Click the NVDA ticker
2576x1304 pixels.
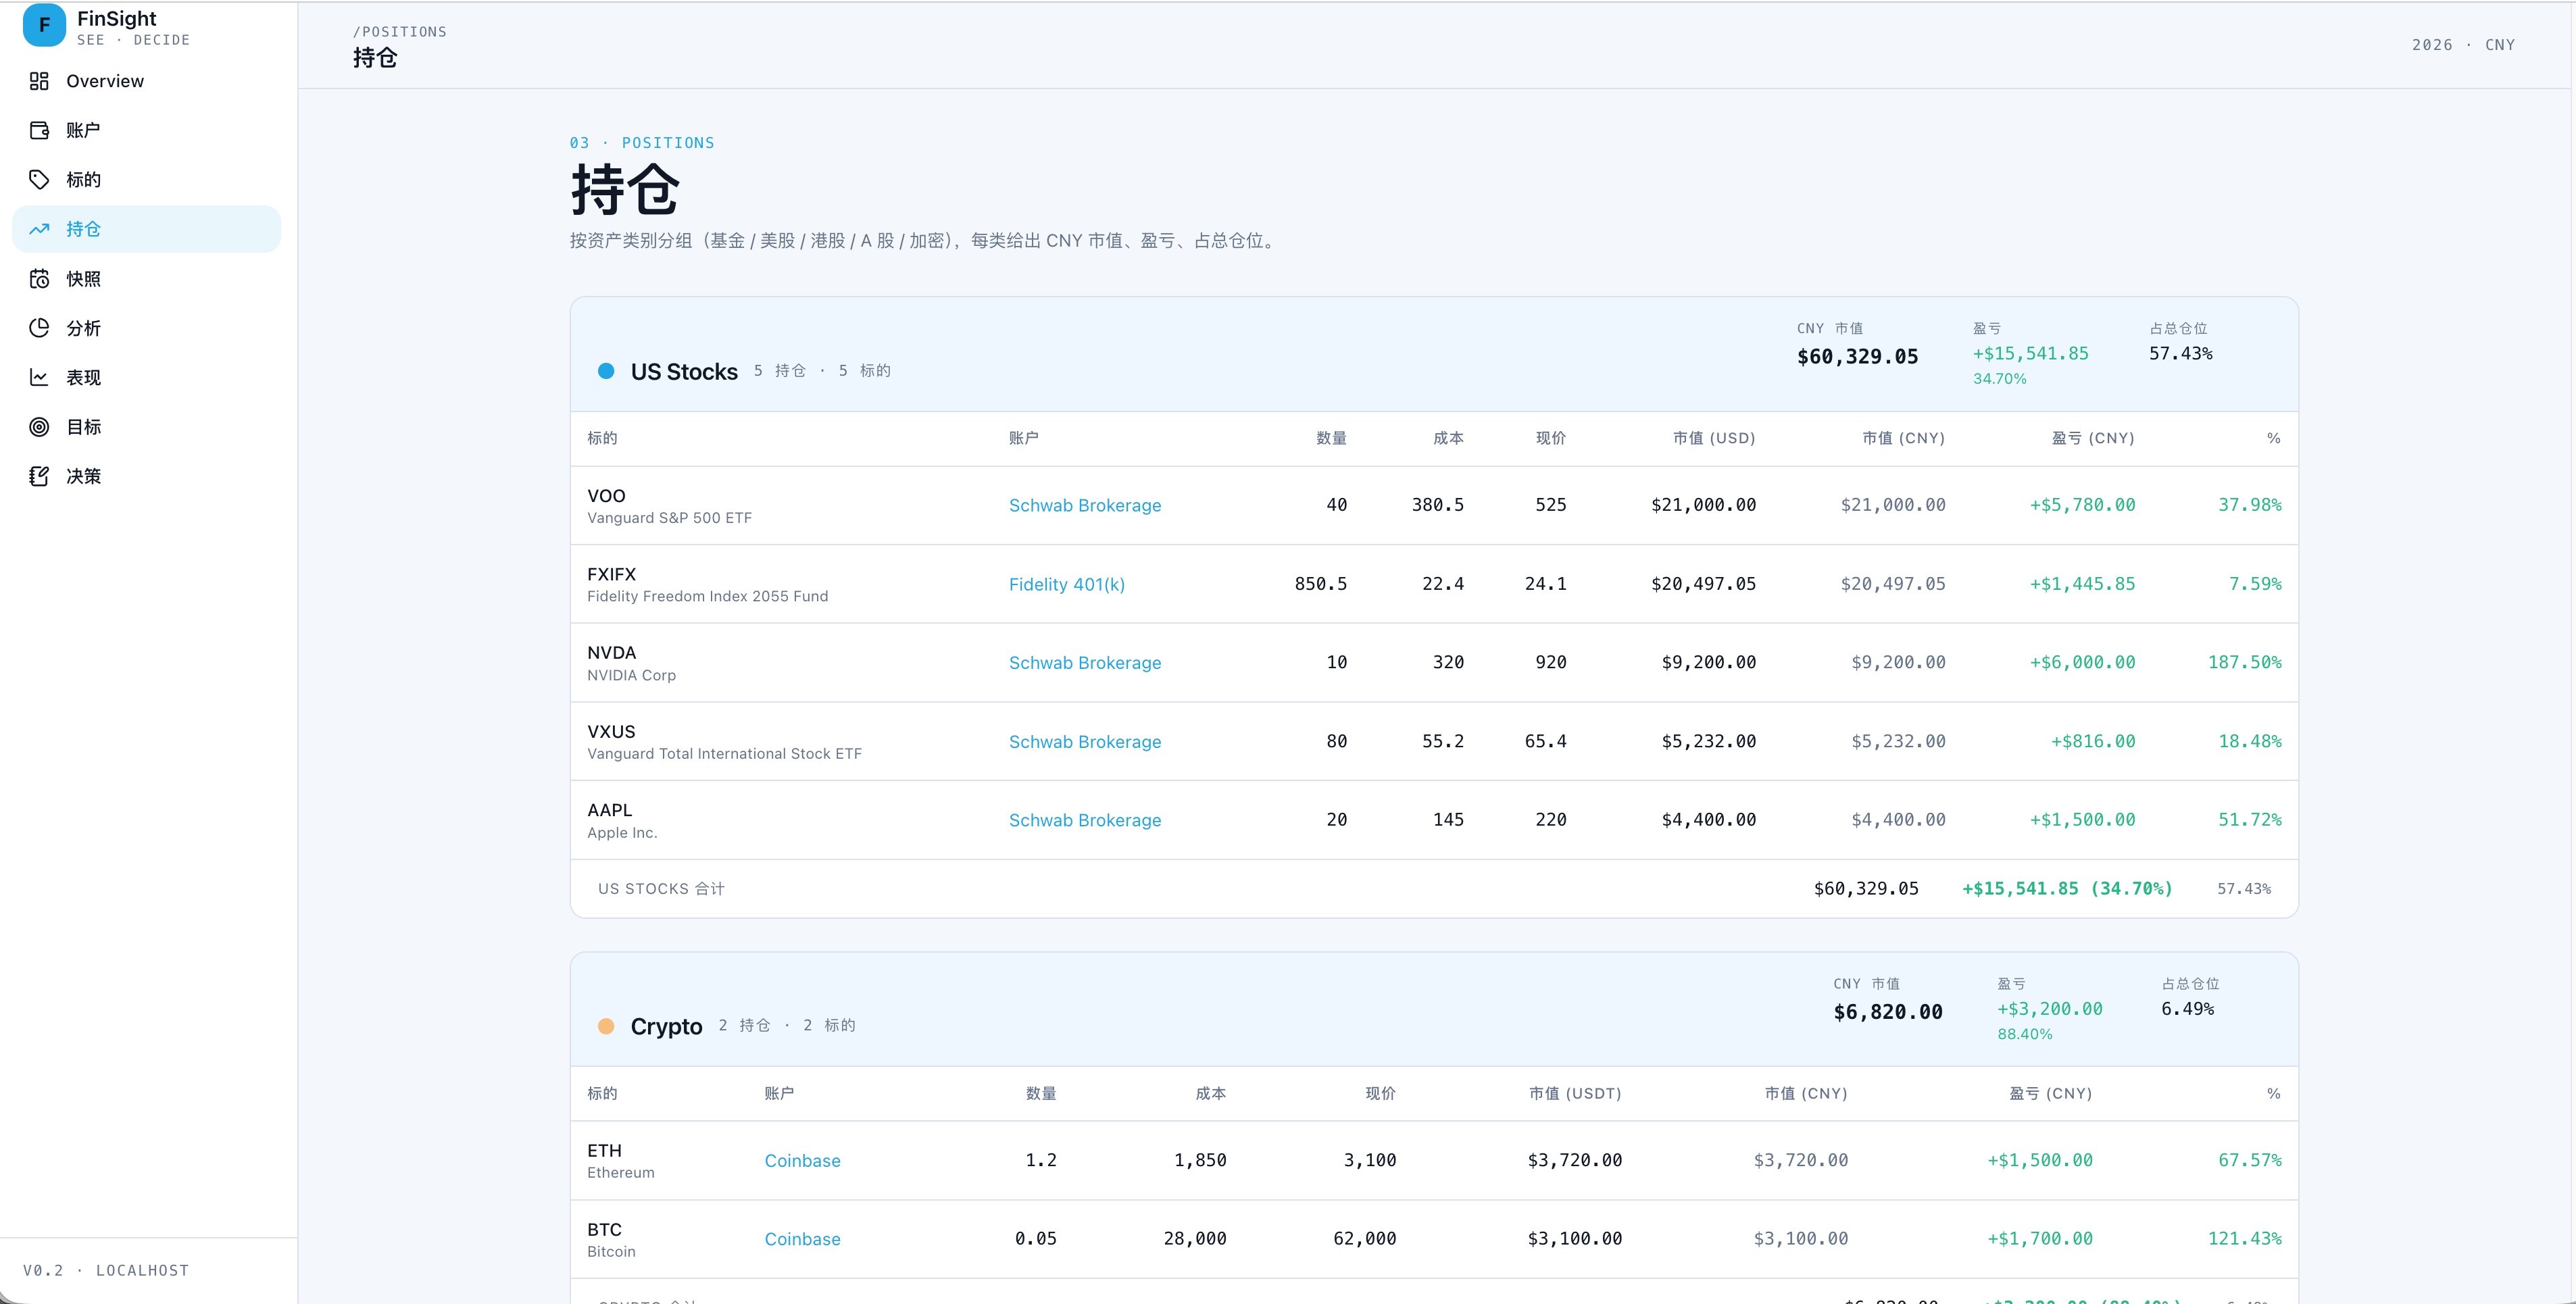click(x=611, y=653)
